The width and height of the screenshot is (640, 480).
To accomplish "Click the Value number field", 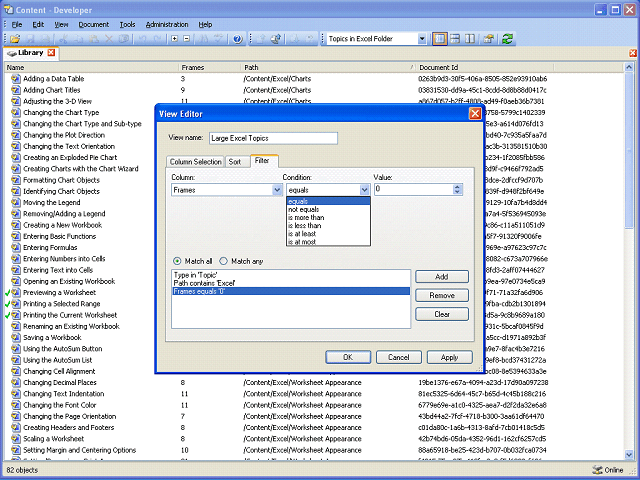I will [413, 189].
